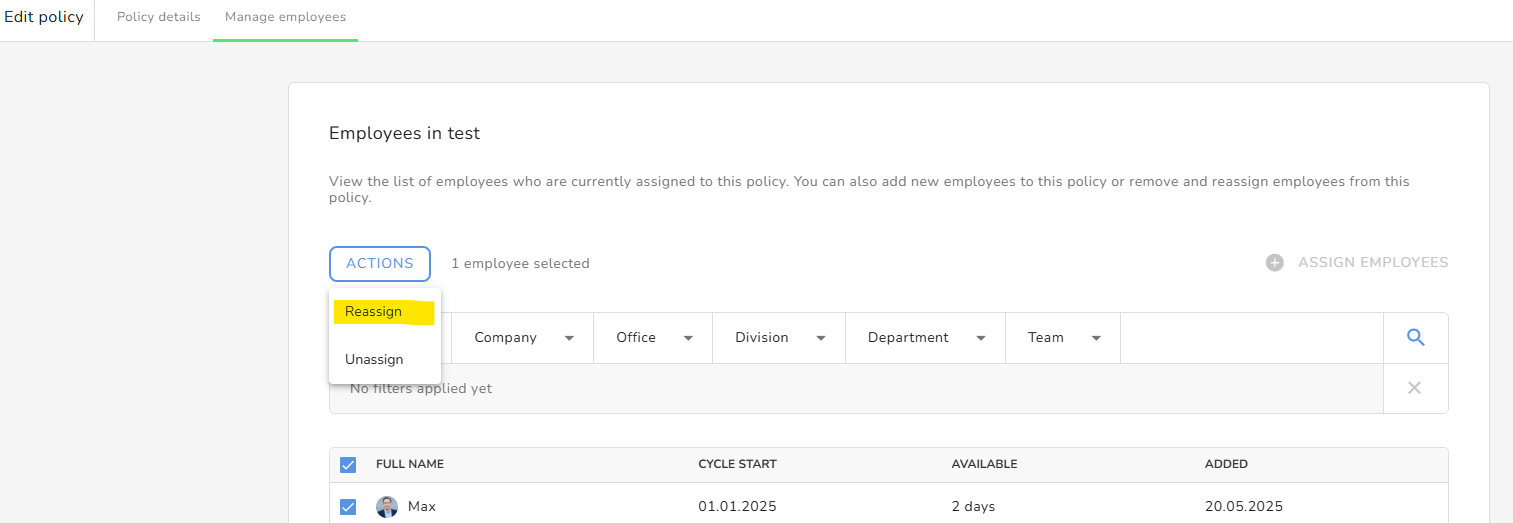Click the search magnifier icon
The width and height of the screenshot is (1513, 523).
point(1415,338)
